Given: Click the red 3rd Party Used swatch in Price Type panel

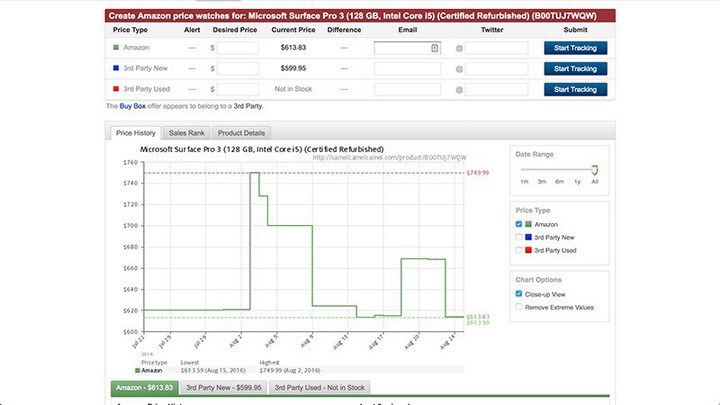Looking at the screenshot, I should (528, 250).
